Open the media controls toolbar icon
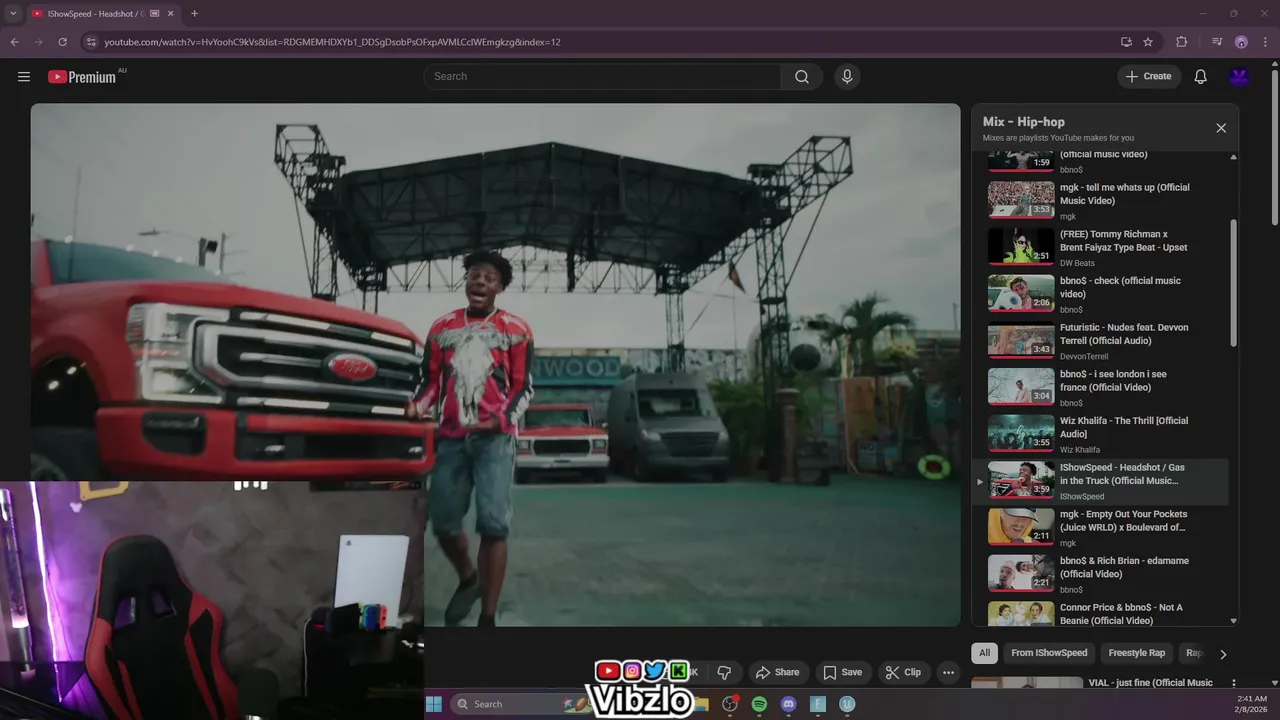 pyautogui.click(x=1216, y=42)
